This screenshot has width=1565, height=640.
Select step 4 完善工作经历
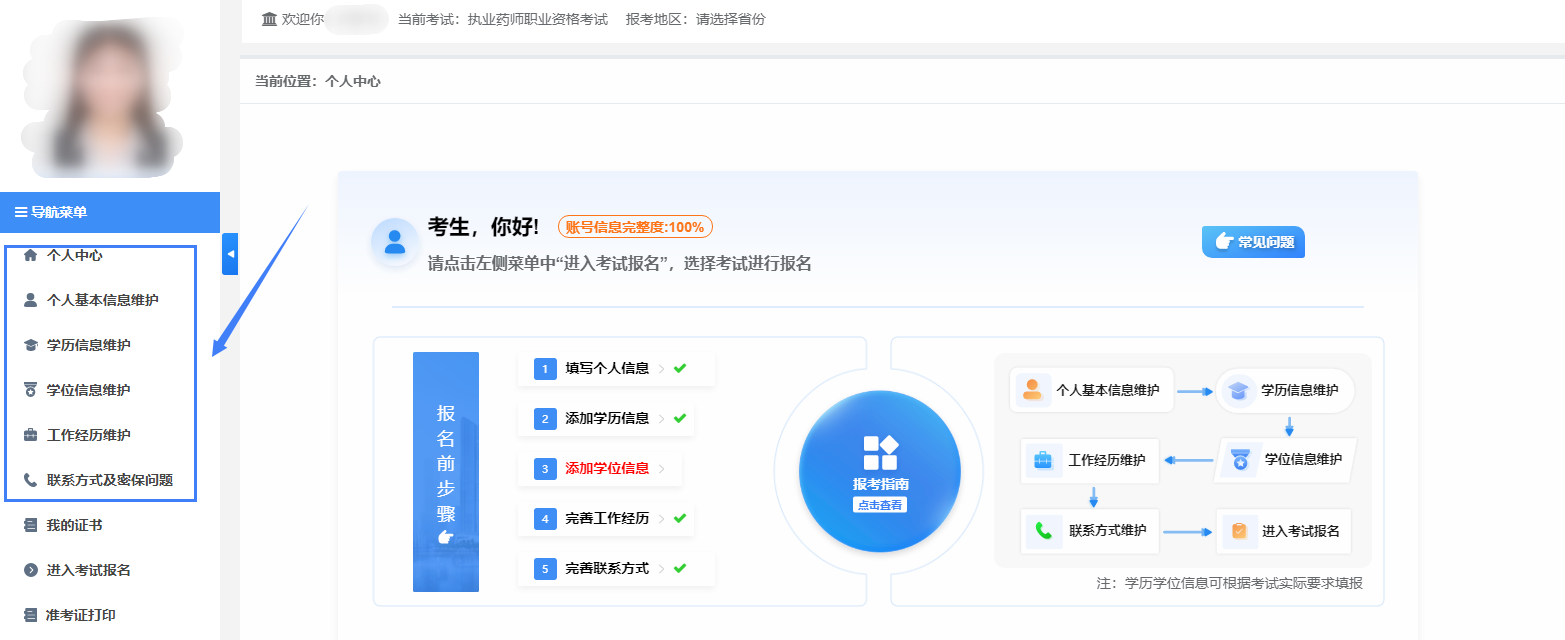tap(606, 518)
